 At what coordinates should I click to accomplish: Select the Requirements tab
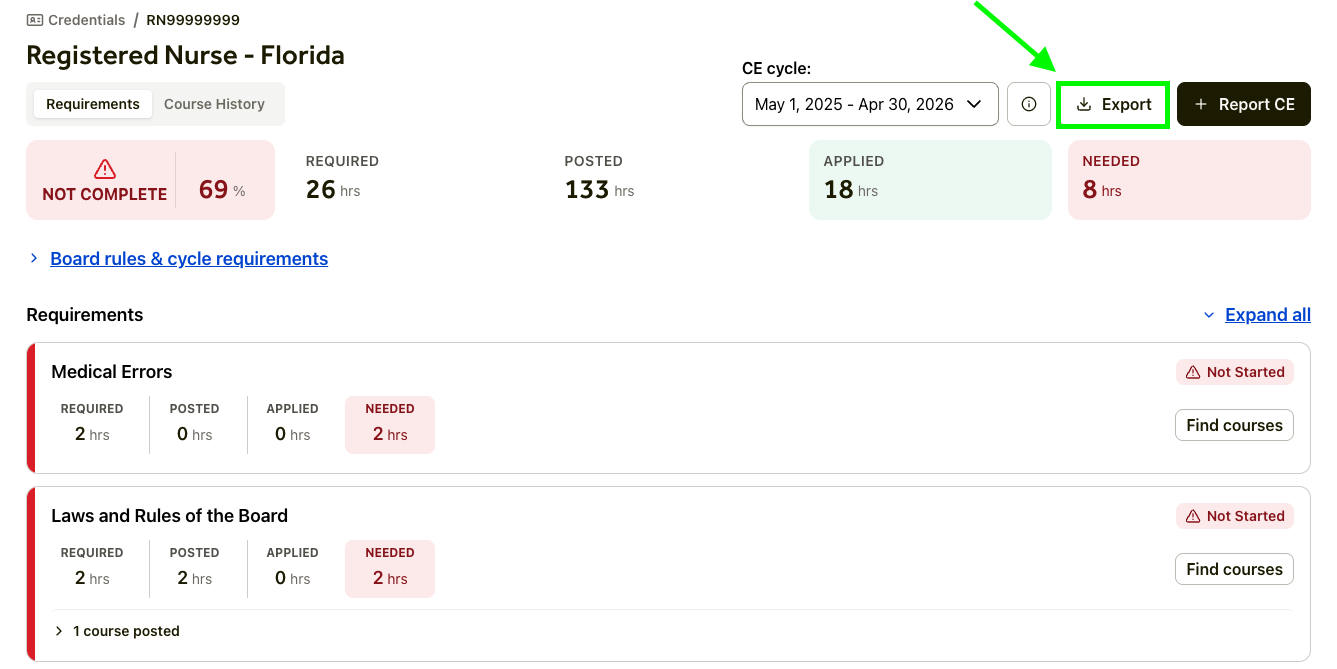pyautogui.click(x=93, y=104)
